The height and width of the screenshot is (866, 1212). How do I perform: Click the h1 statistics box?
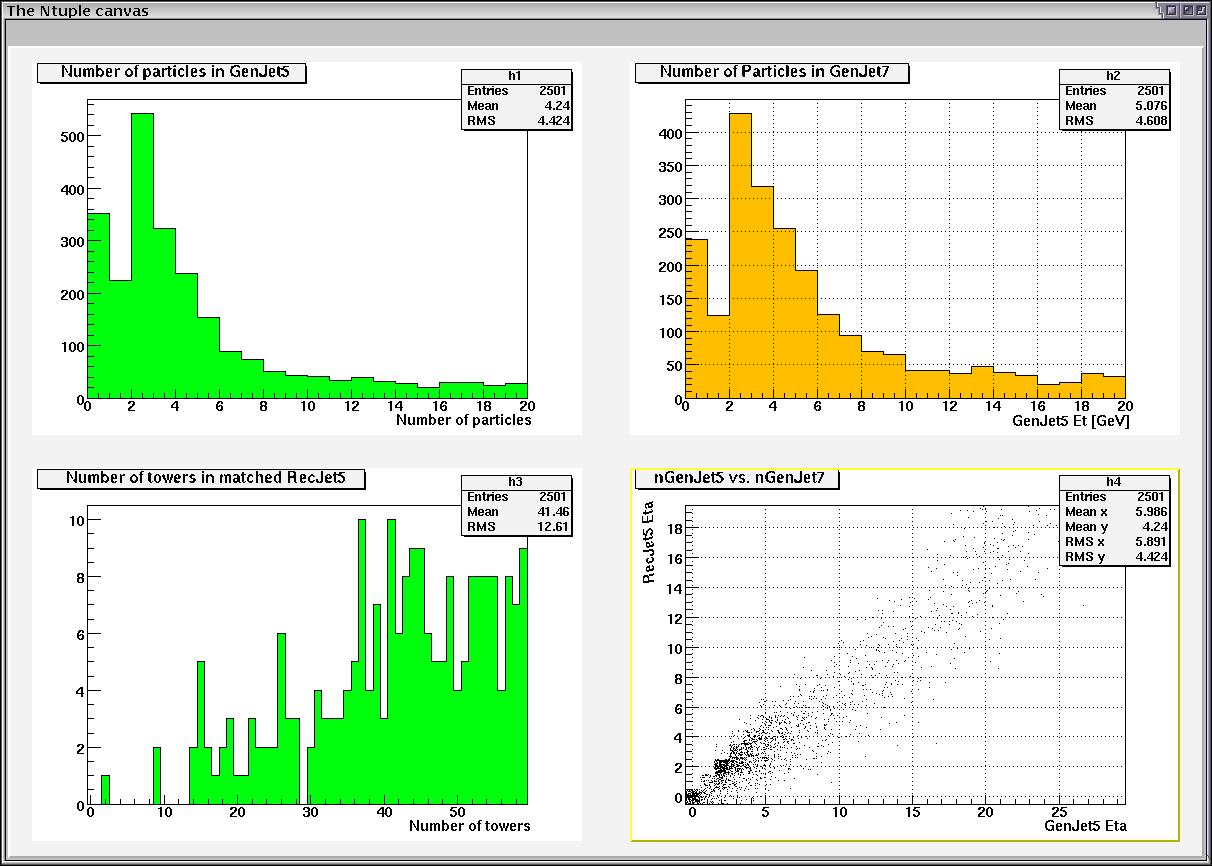click(x=516, y=100)
